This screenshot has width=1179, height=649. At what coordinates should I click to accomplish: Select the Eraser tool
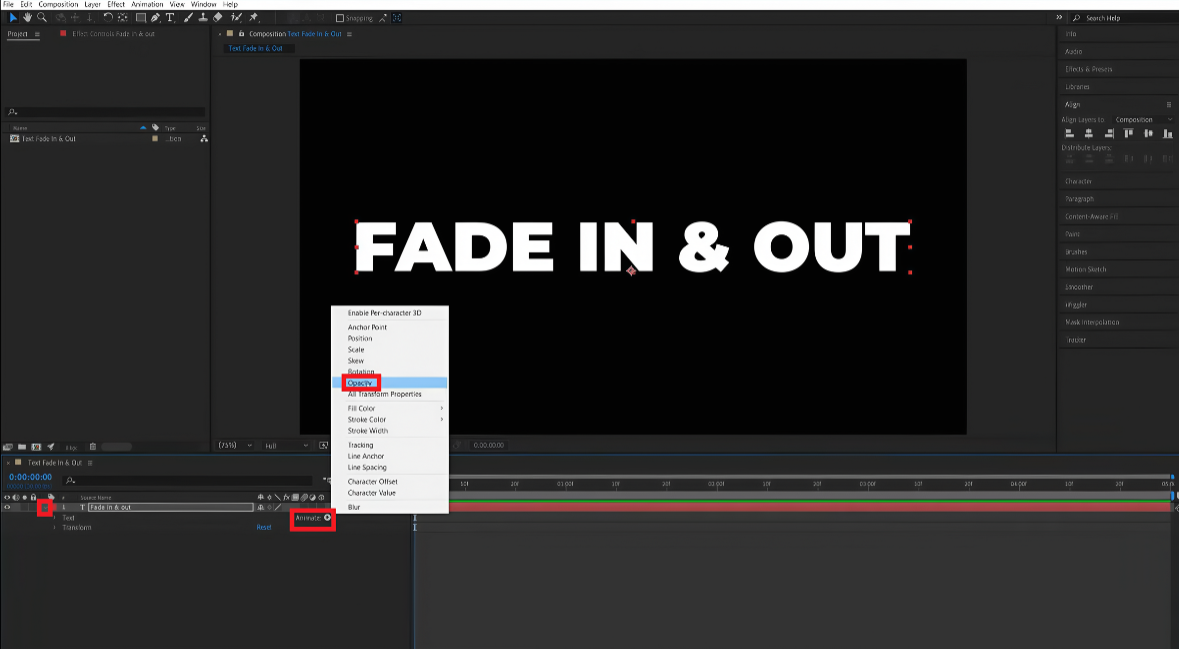click(x=218, y=17)
